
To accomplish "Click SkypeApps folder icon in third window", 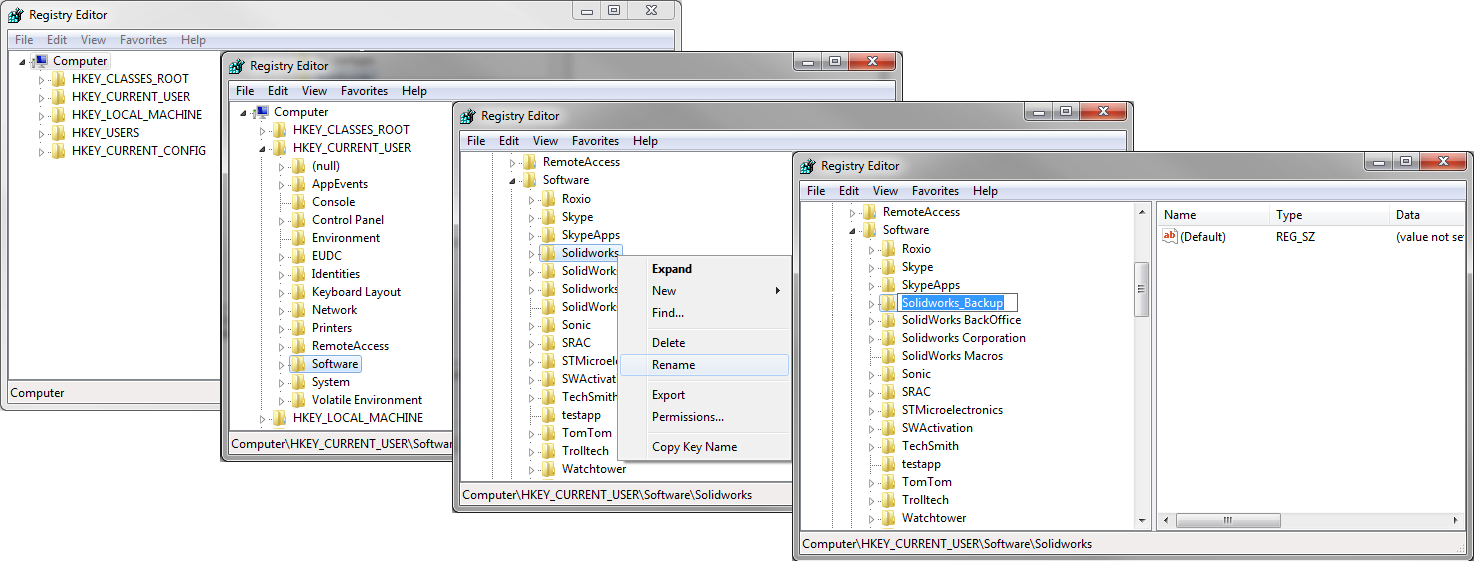I will [x=548, y=235].
